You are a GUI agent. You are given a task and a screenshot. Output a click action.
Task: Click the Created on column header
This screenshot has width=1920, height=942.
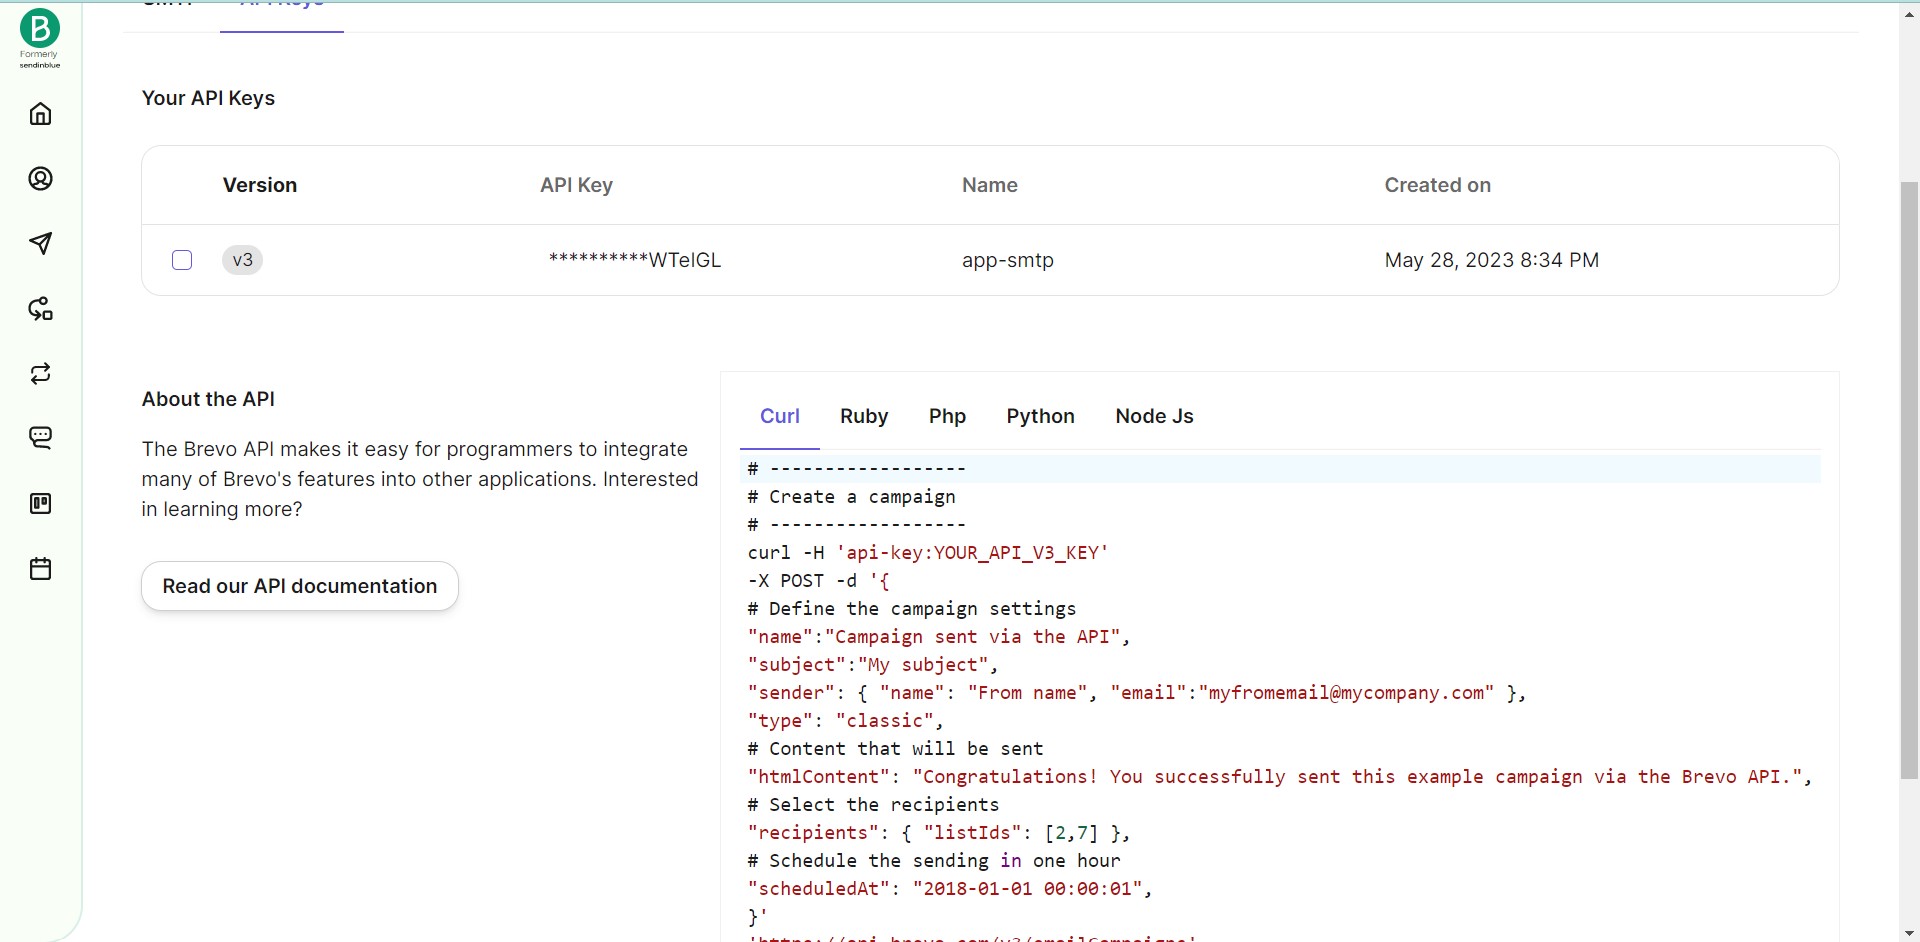pos(1437,185)
